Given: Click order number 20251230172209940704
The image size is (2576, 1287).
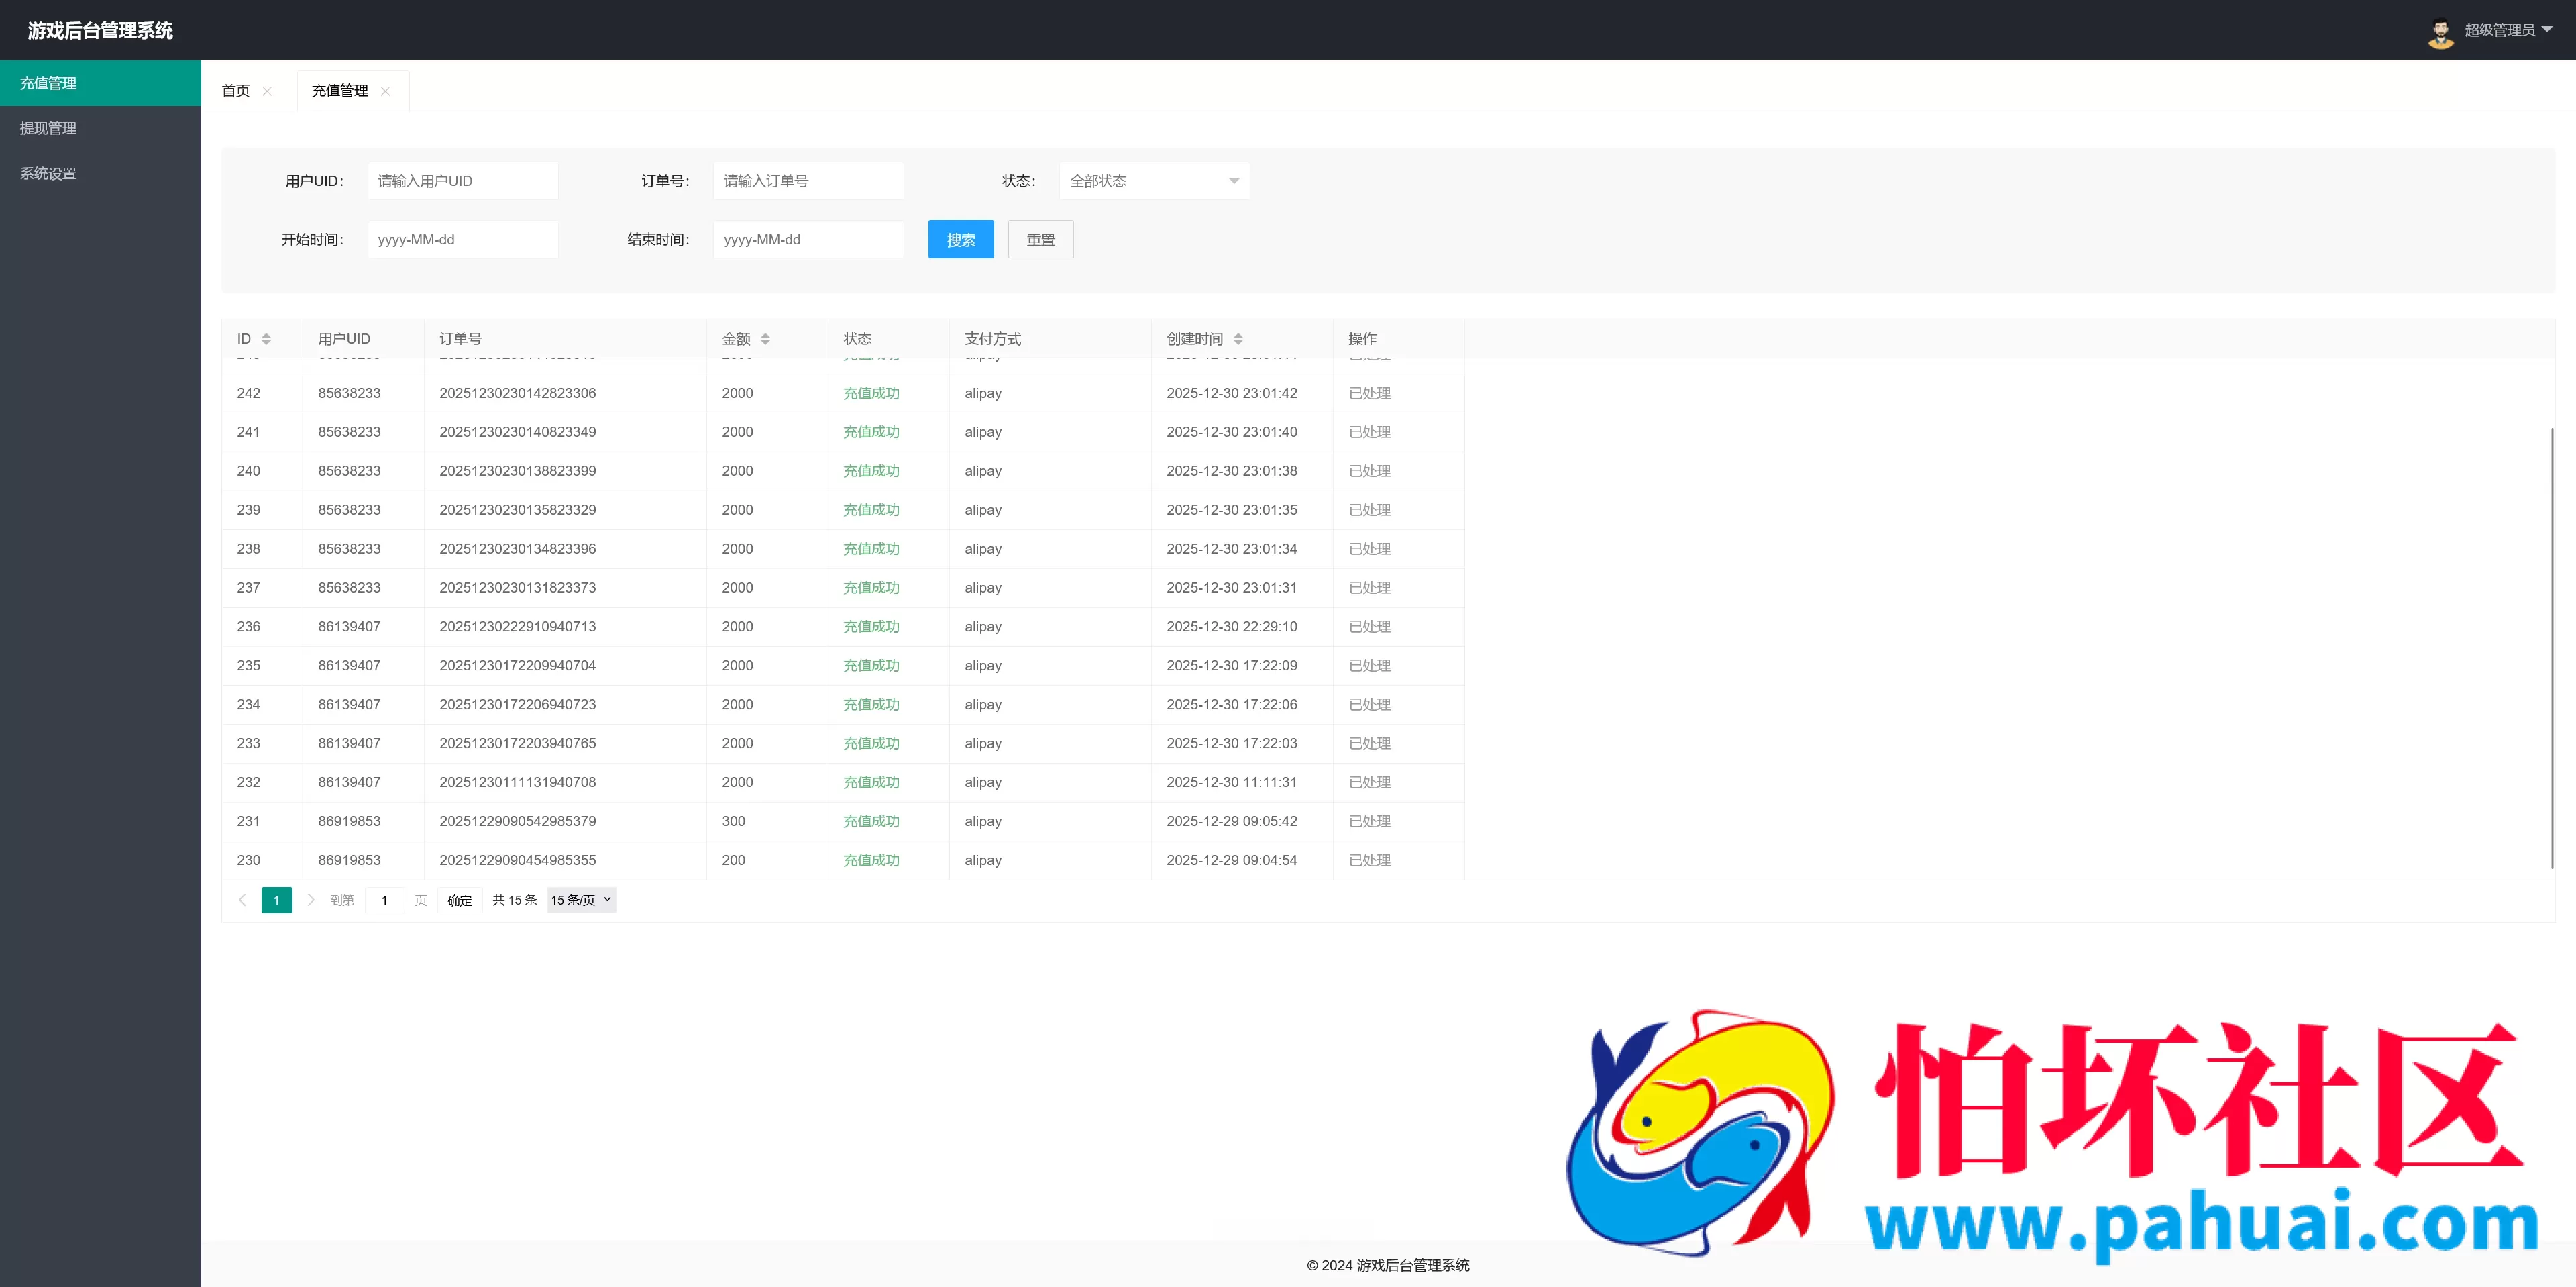Looking at the screenshot, I should point(518,666).
